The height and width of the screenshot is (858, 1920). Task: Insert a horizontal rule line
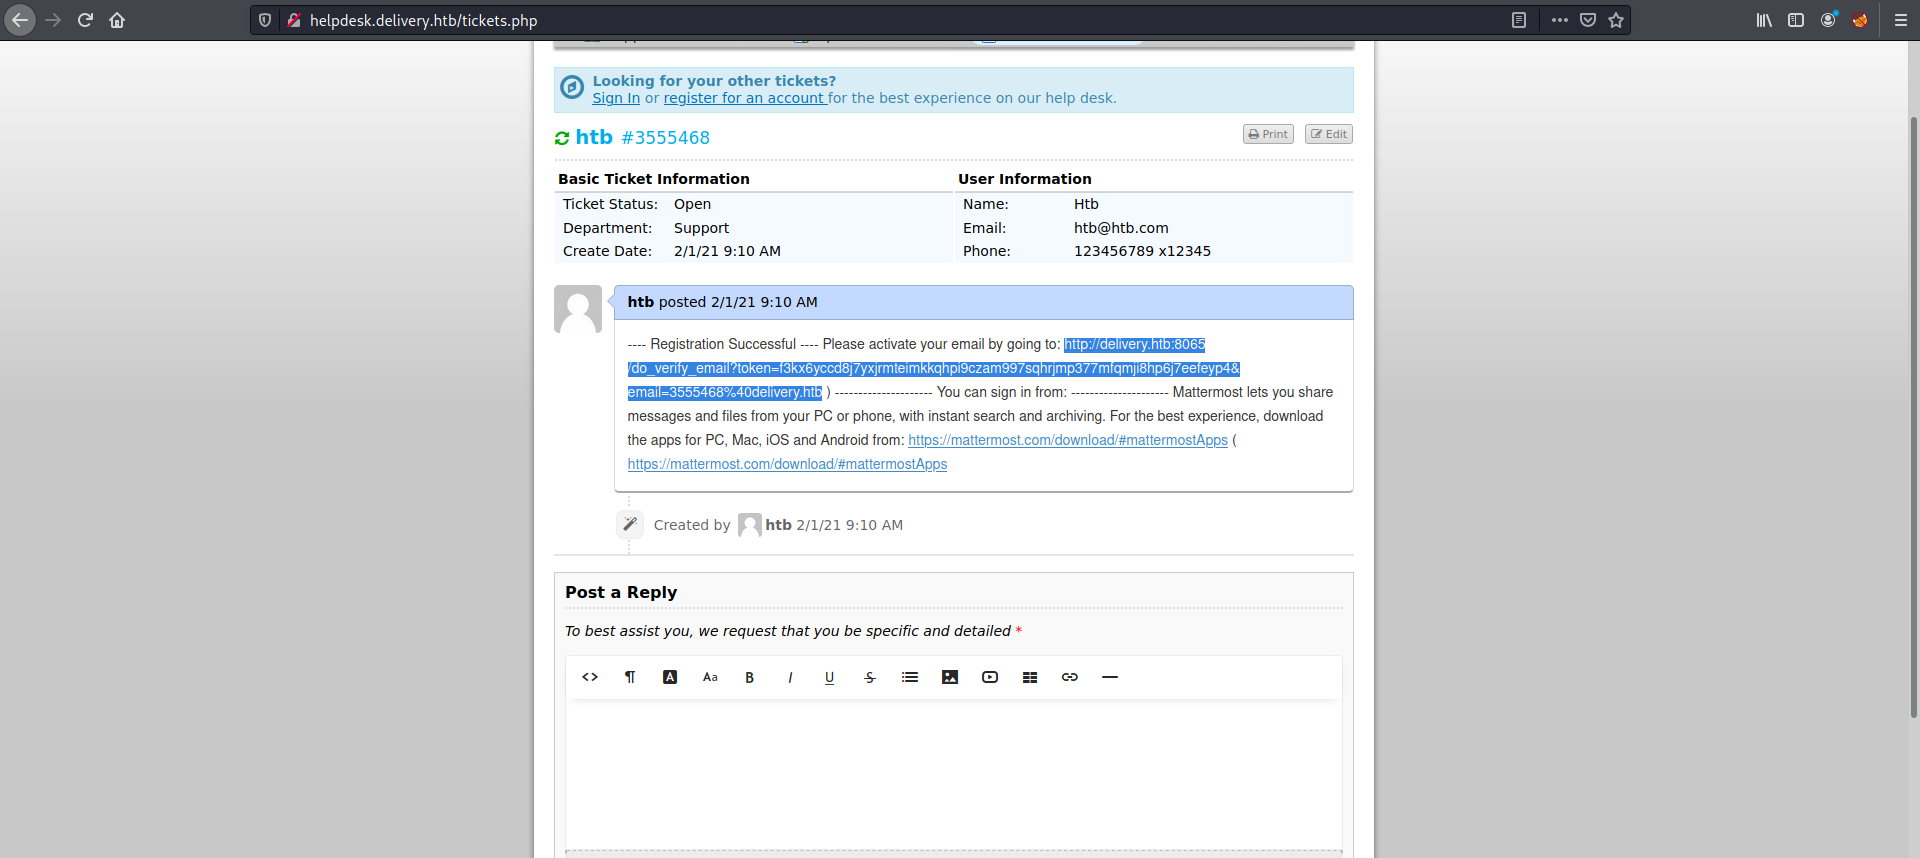[x=1110, y=677]
